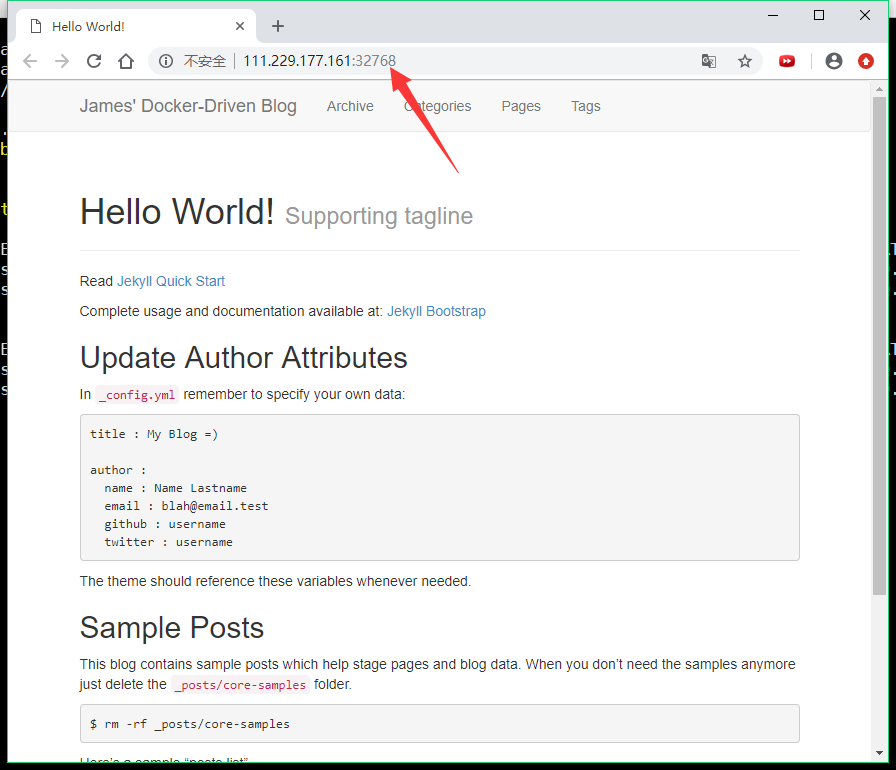Viewport: 896px width, 770px height.
Task: Bookmark this page with the star
Action: [x=745, y=61]
